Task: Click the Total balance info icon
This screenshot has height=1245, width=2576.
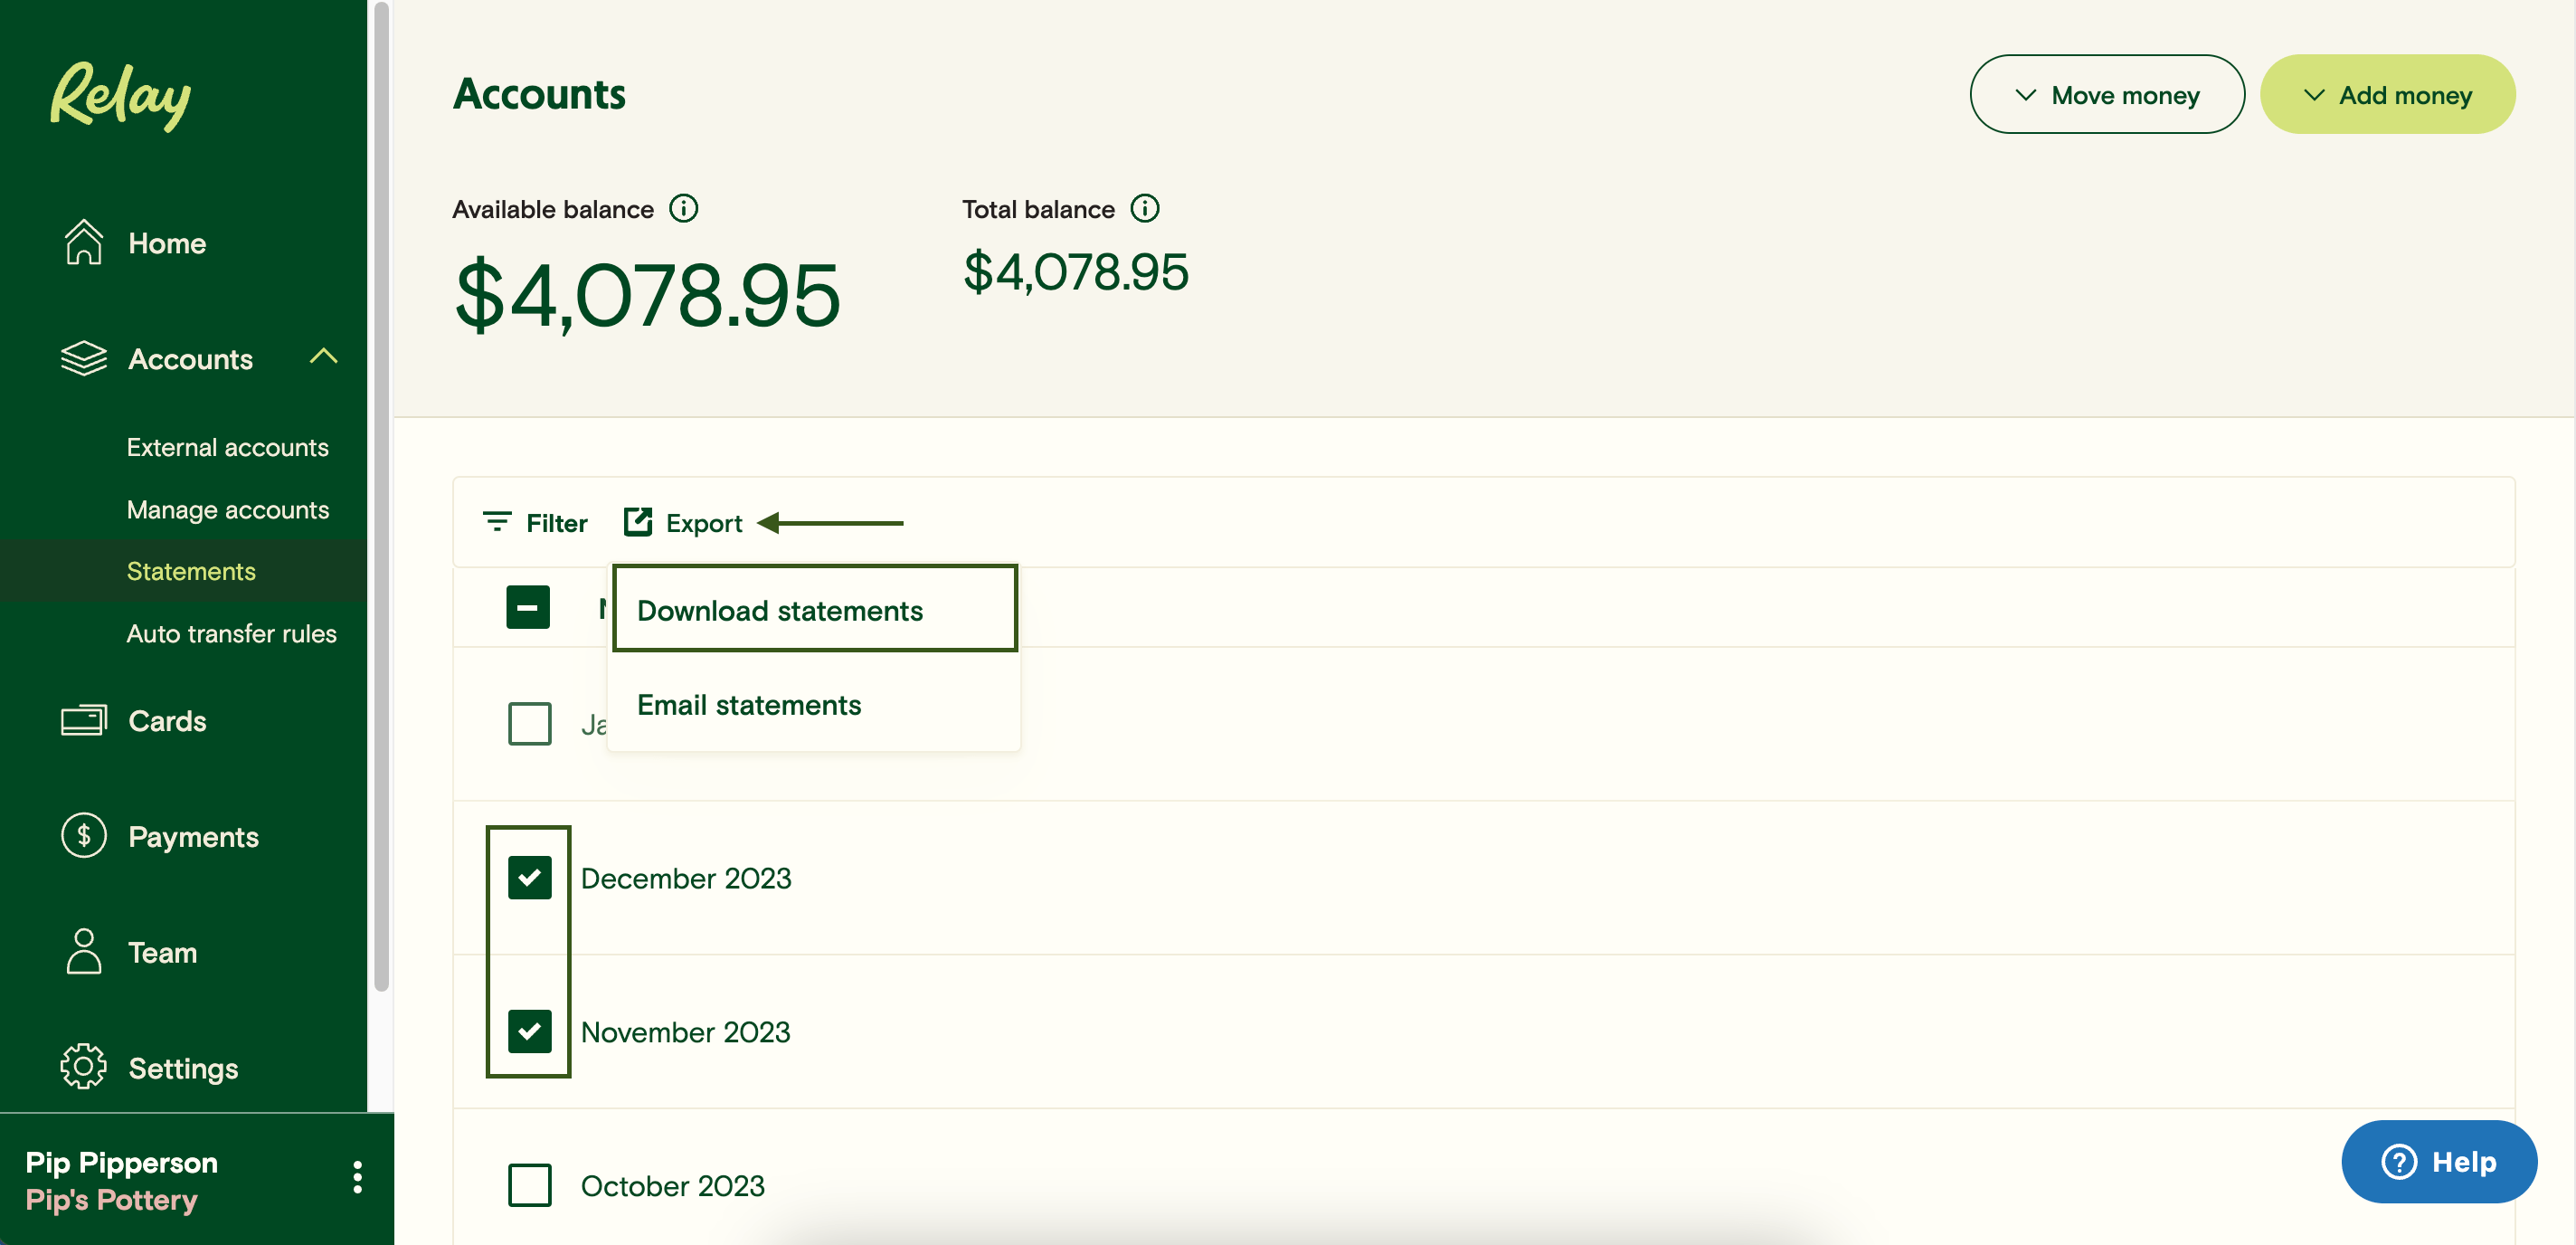Action: pos(1146,208)
